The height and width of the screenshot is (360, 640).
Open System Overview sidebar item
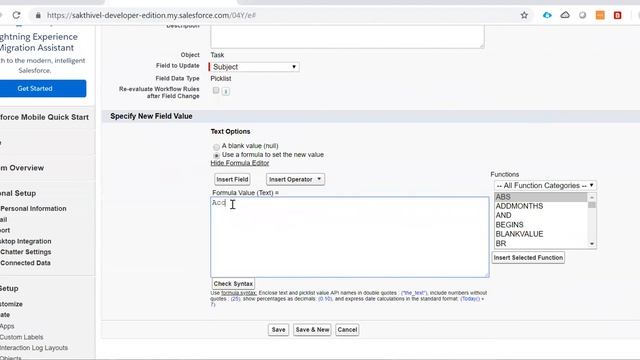[x=22, y=168]
